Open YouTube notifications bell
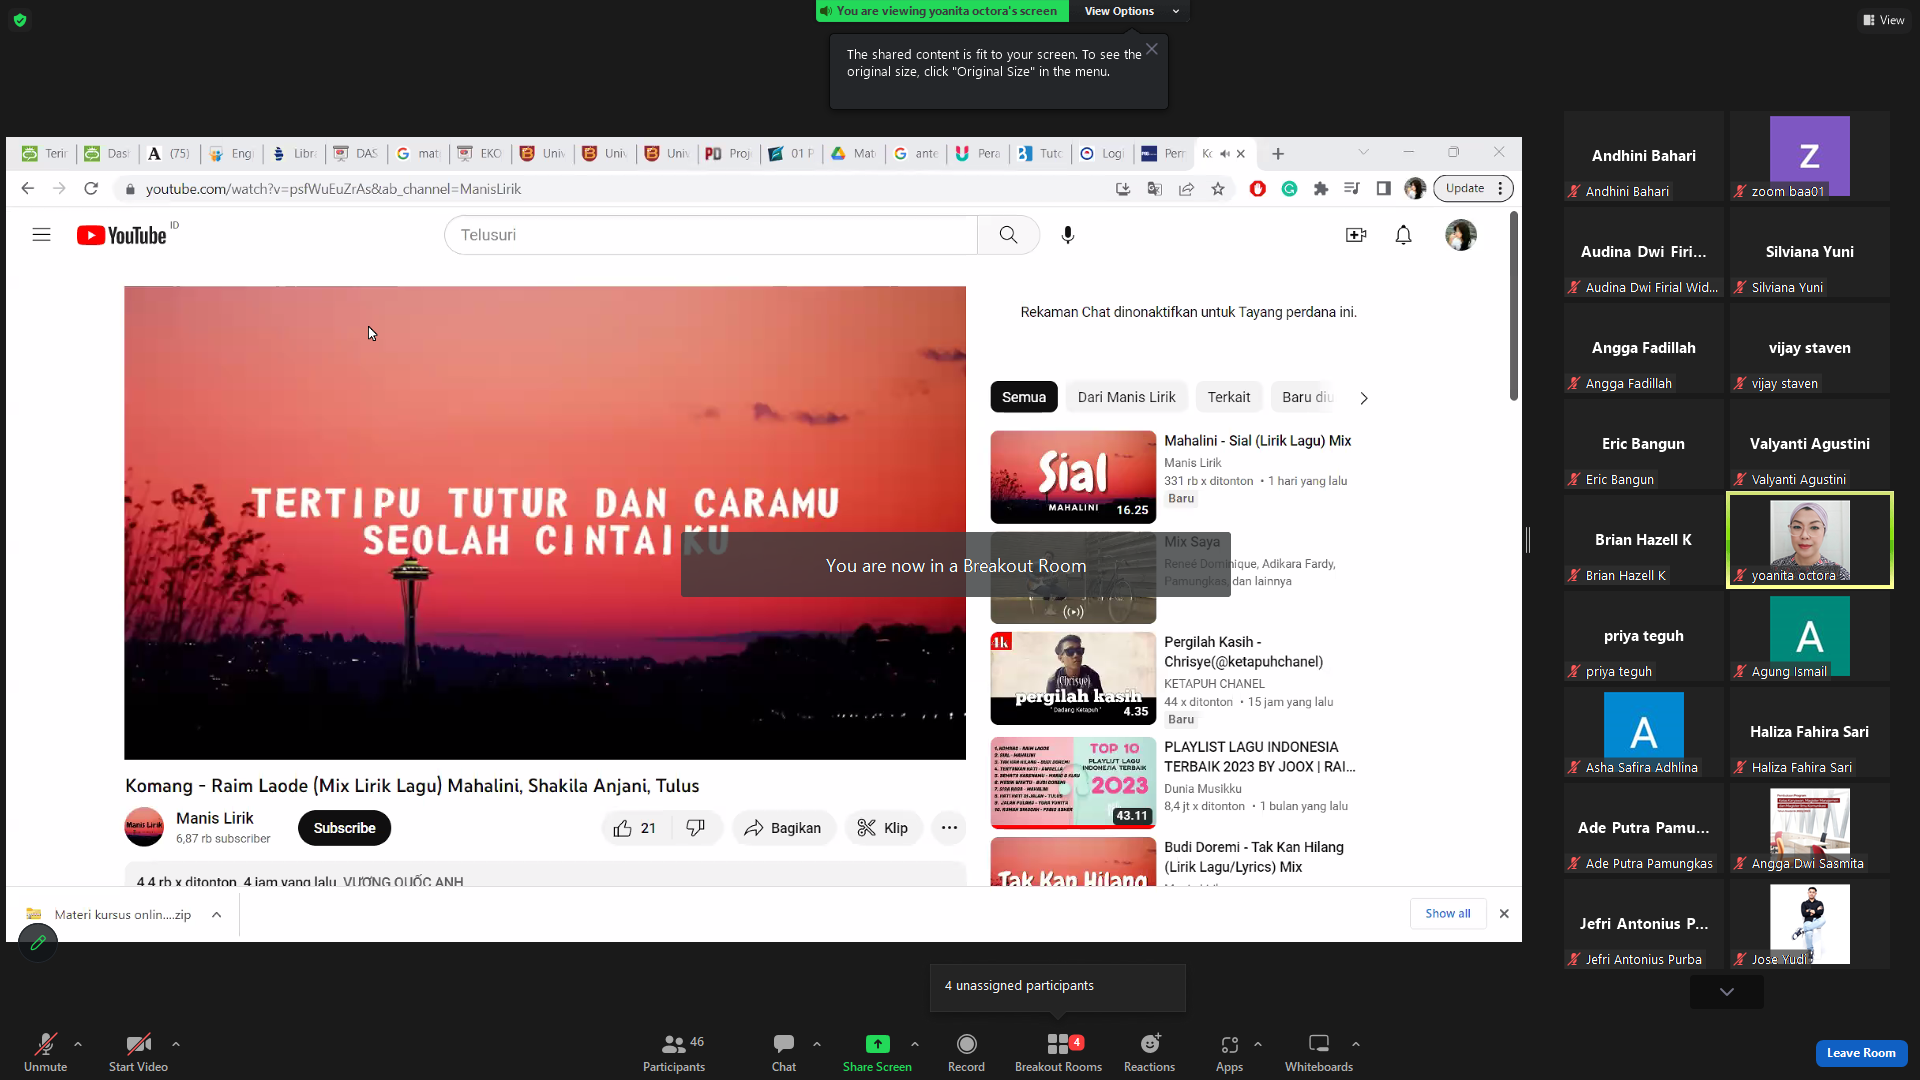Viewport: 1920px width, 1080px height. pos(1404,235)
